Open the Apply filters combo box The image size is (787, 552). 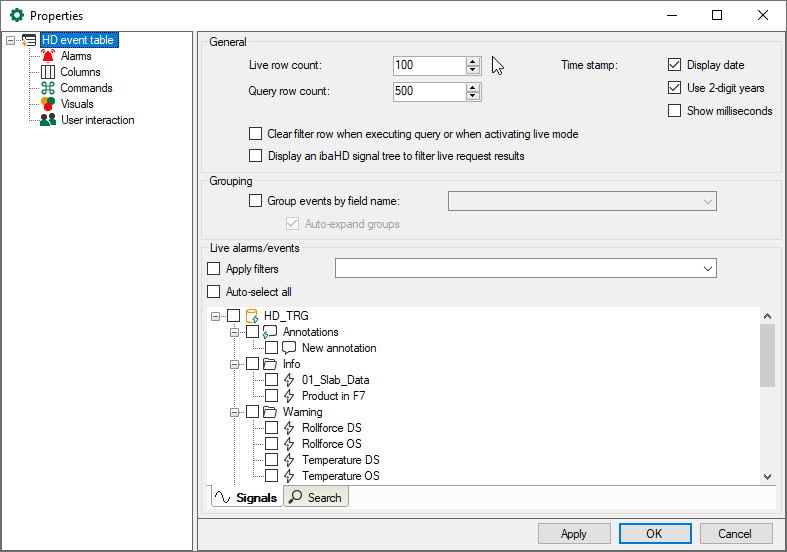526,268
